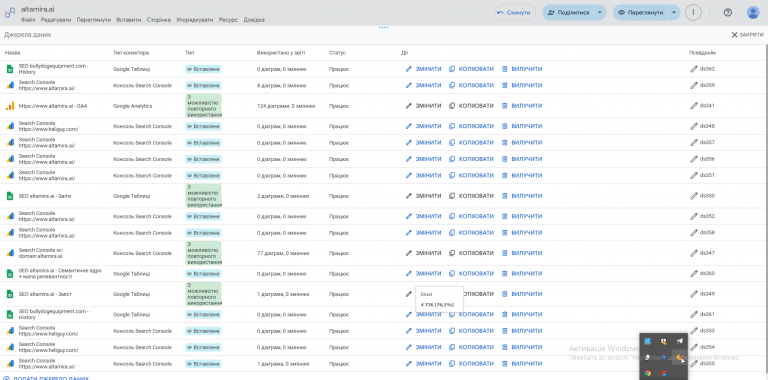The width and height of the screenshot is (768, 380).
Task: Edit alias ds347 with its pencil icon
Action: pyautogui.click(x=694, y=253)
